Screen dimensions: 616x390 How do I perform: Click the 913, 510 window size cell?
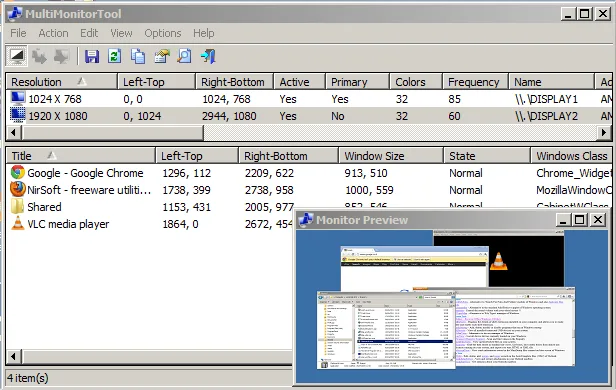366,173
